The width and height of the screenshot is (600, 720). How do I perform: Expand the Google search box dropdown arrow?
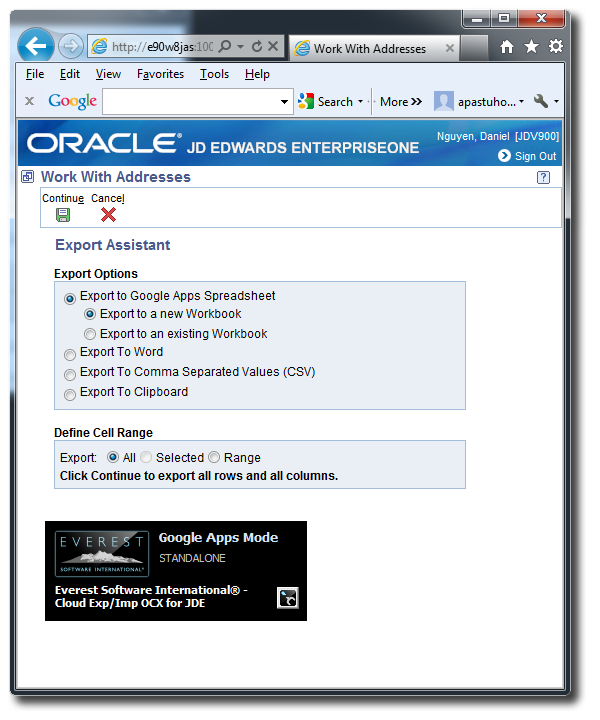285,101
